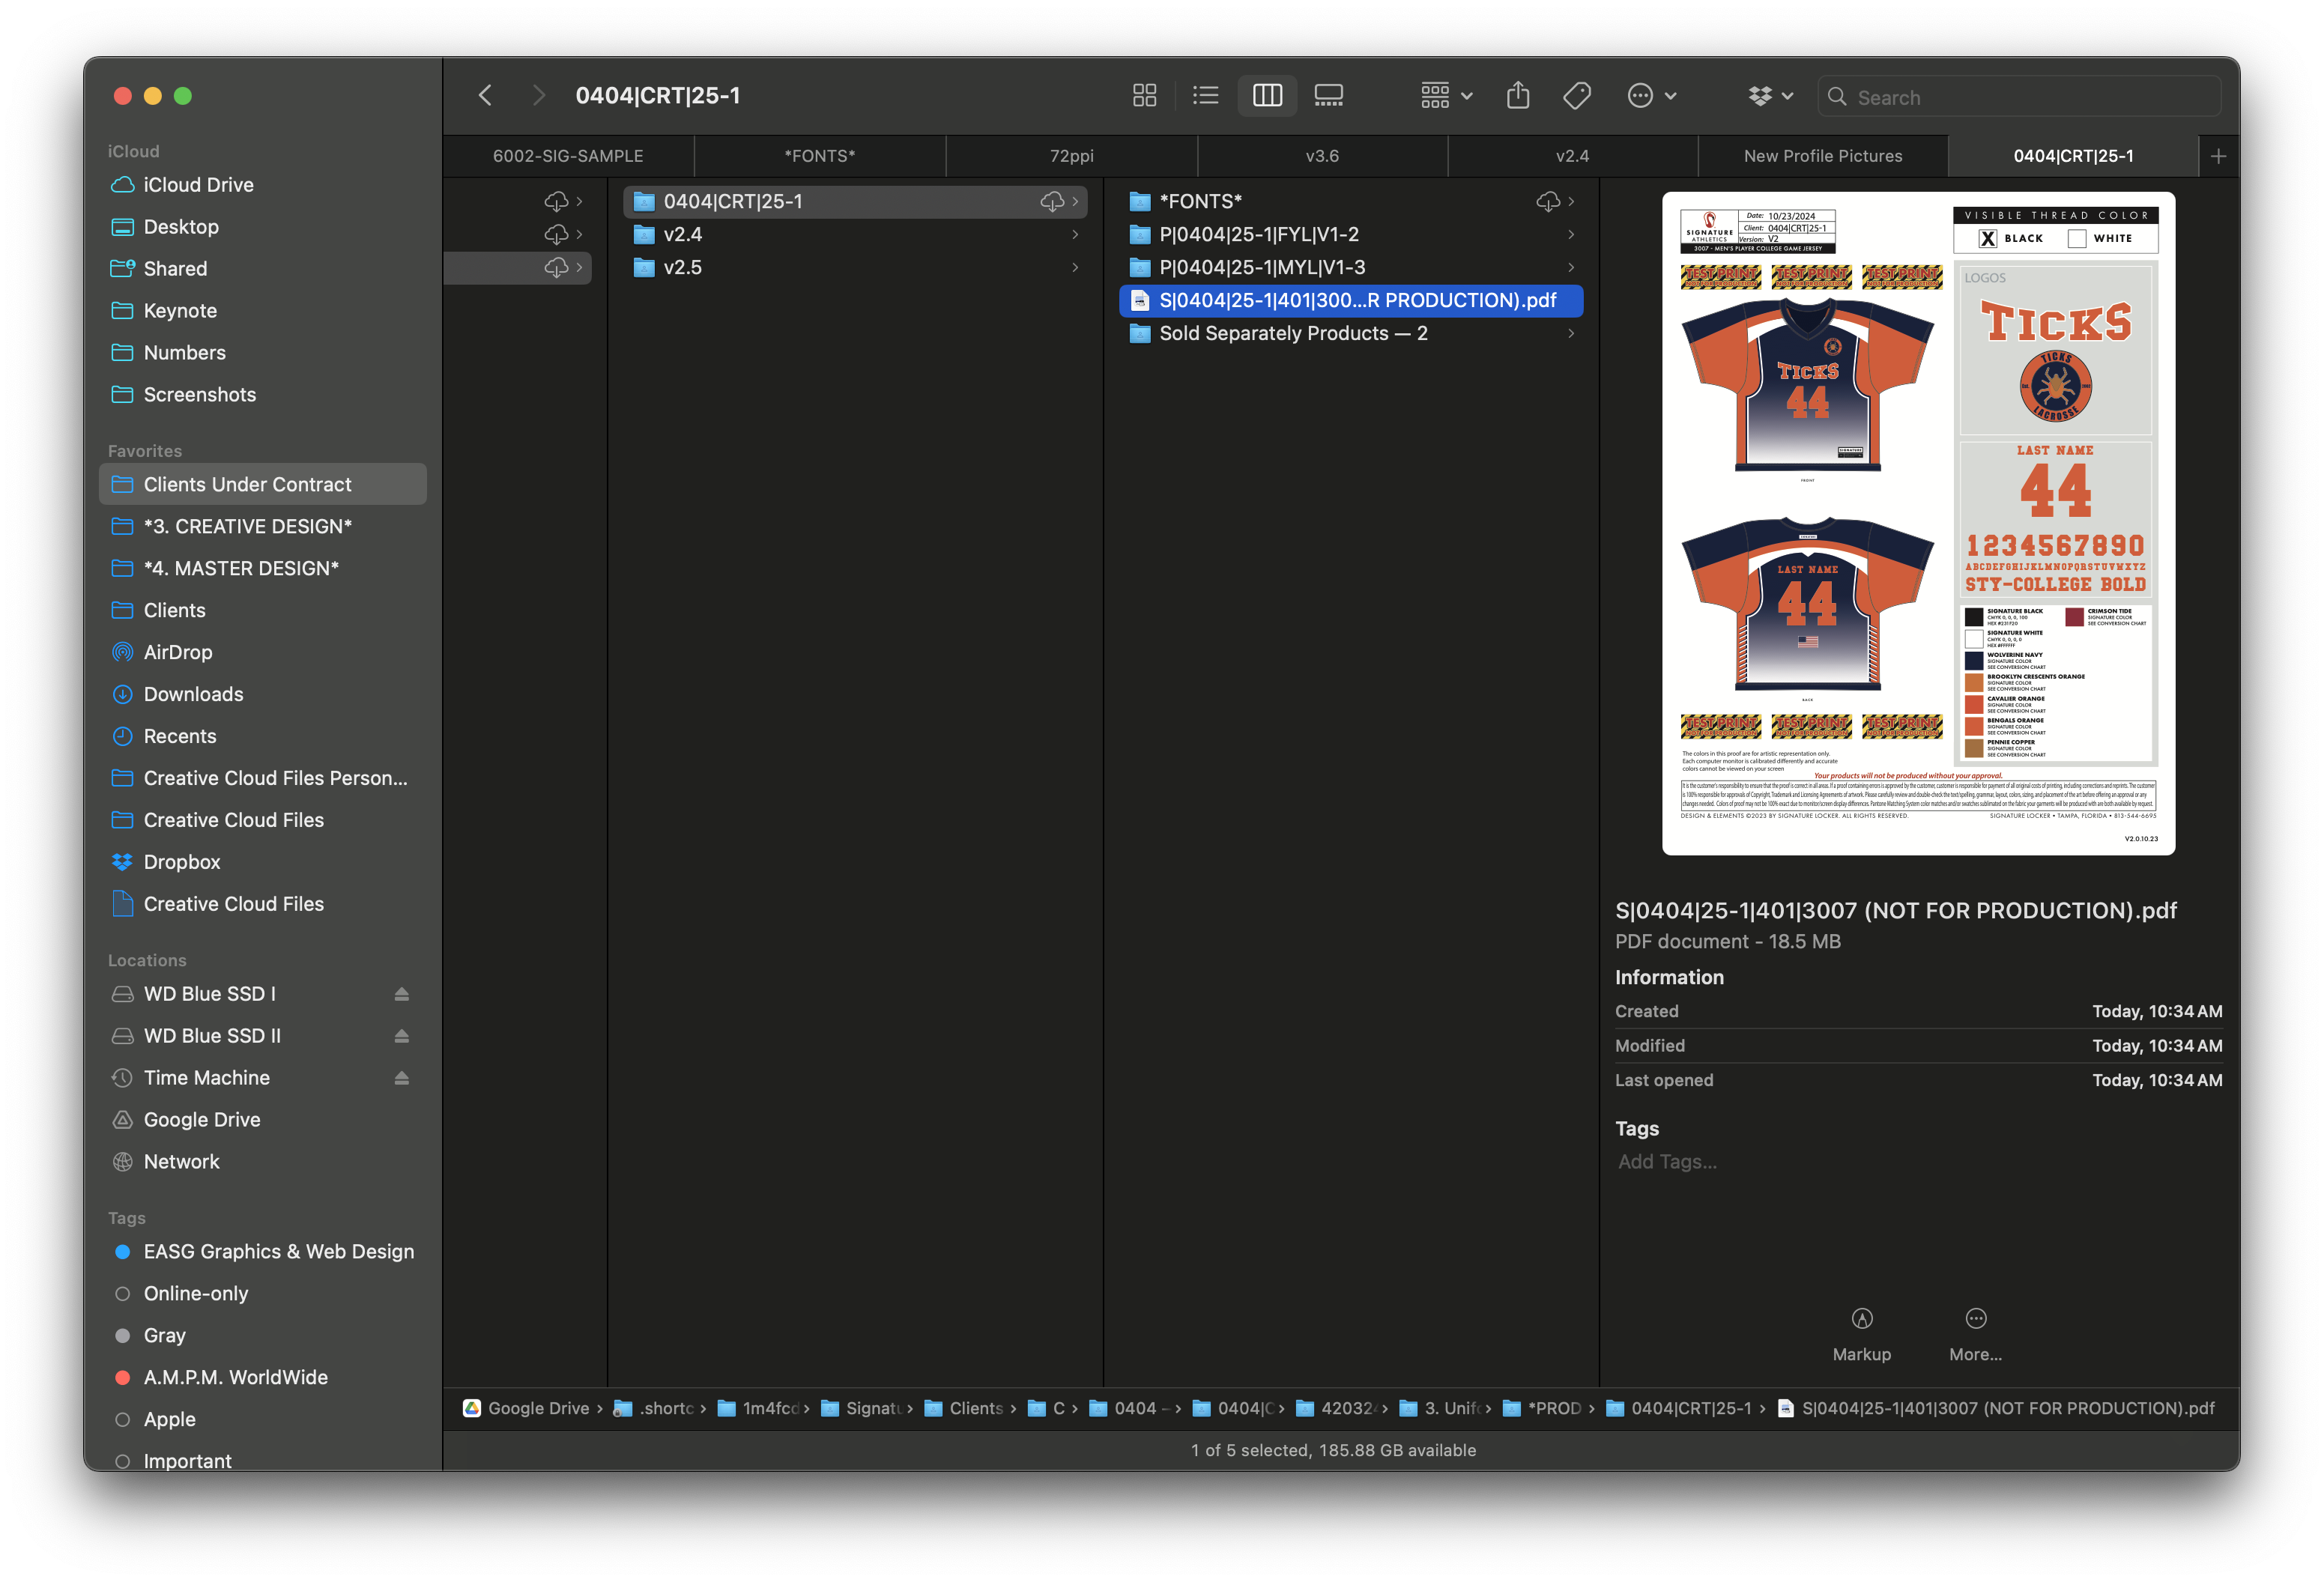This screenshot has height=1582, width=2324.
Task: Open Sold Separately Products — 2 folder
Action: click(x=1292, y=334)
